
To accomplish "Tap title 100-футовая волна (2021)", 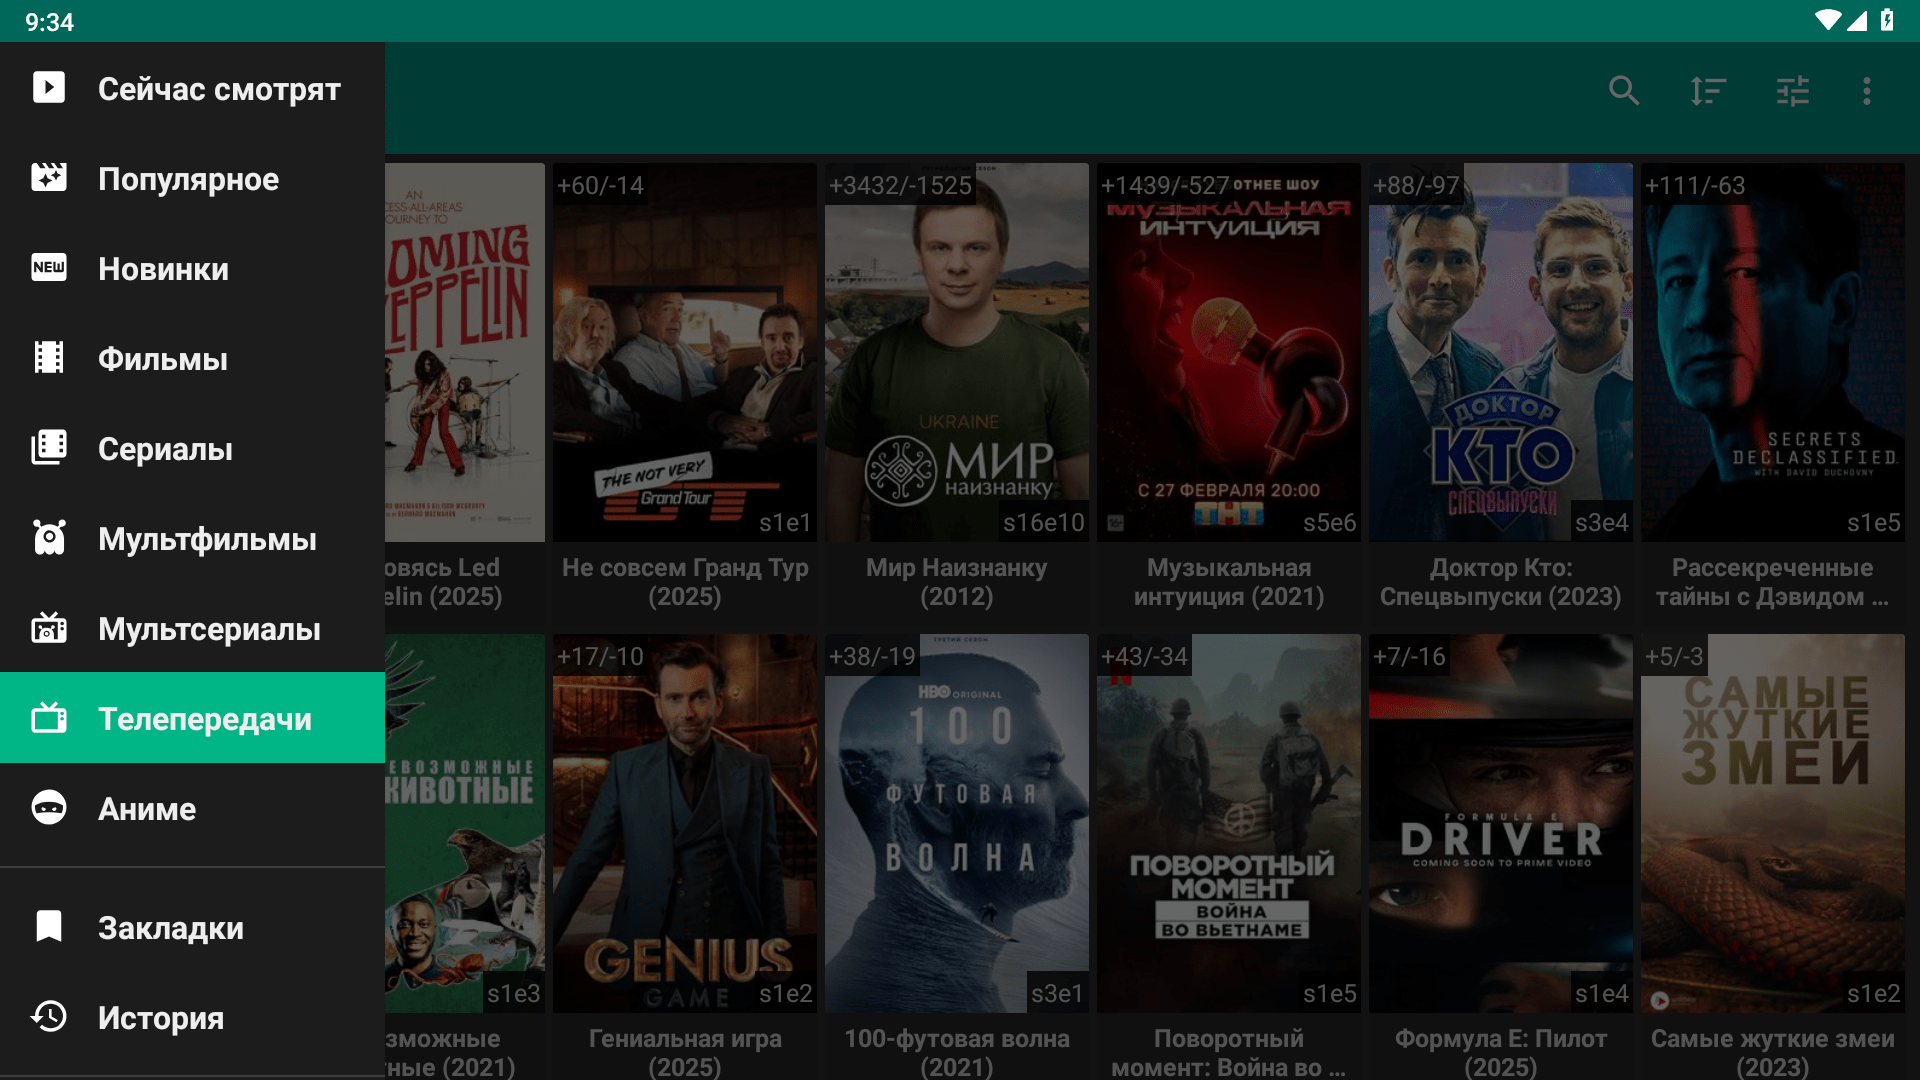I will 957,1052.
